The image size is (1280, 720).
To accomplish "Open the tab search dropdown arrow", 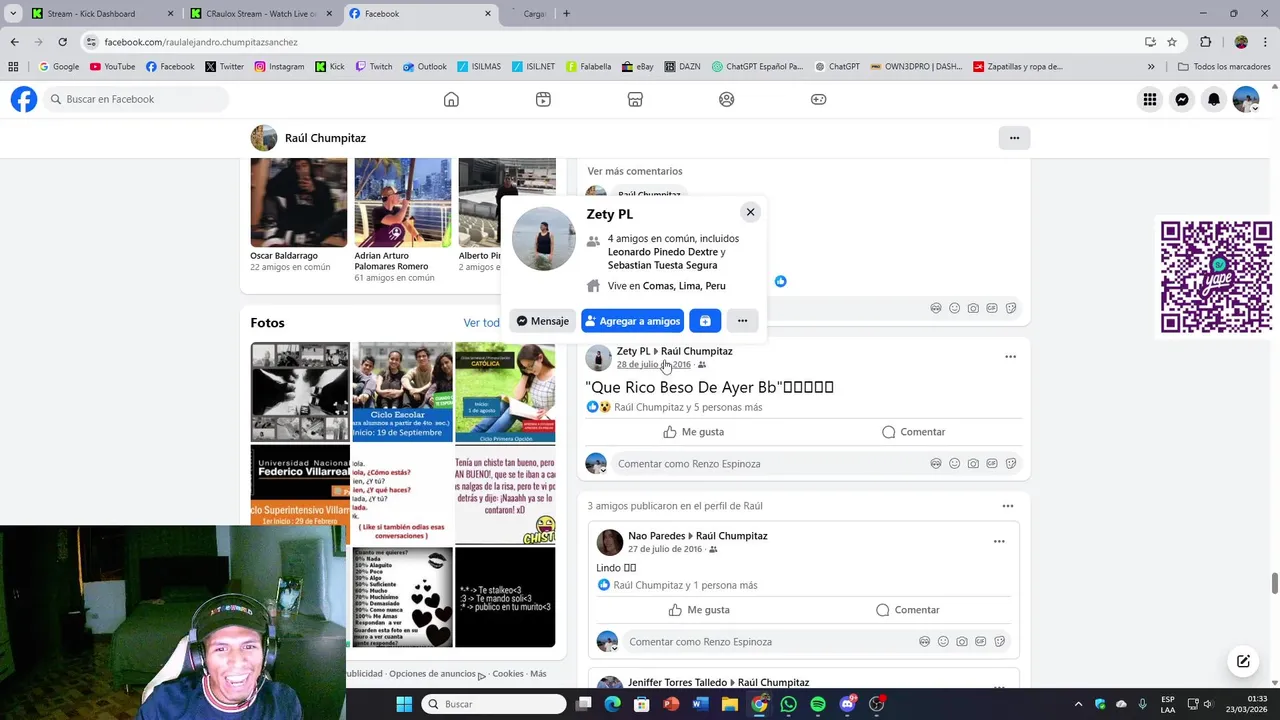I will [13, 14].
